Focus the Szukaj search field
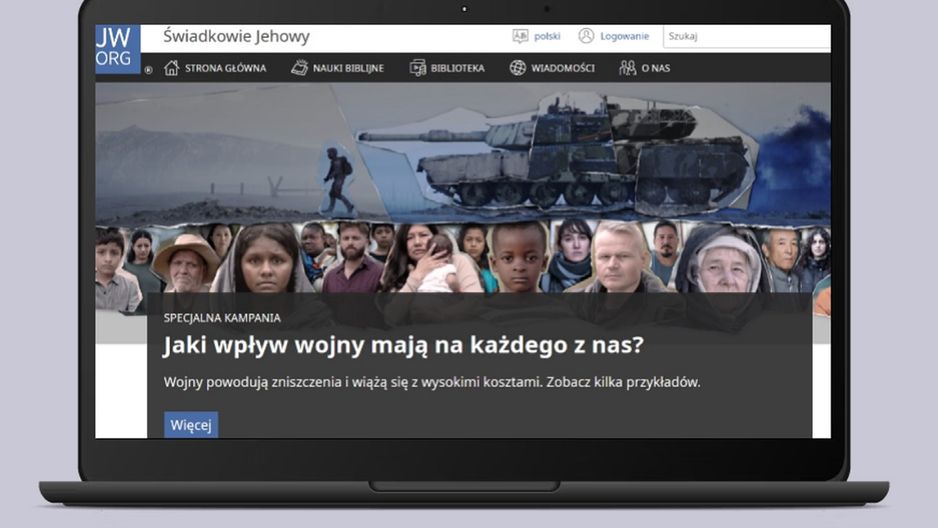This screenshot has width=938, height=528. click(747, 36)
